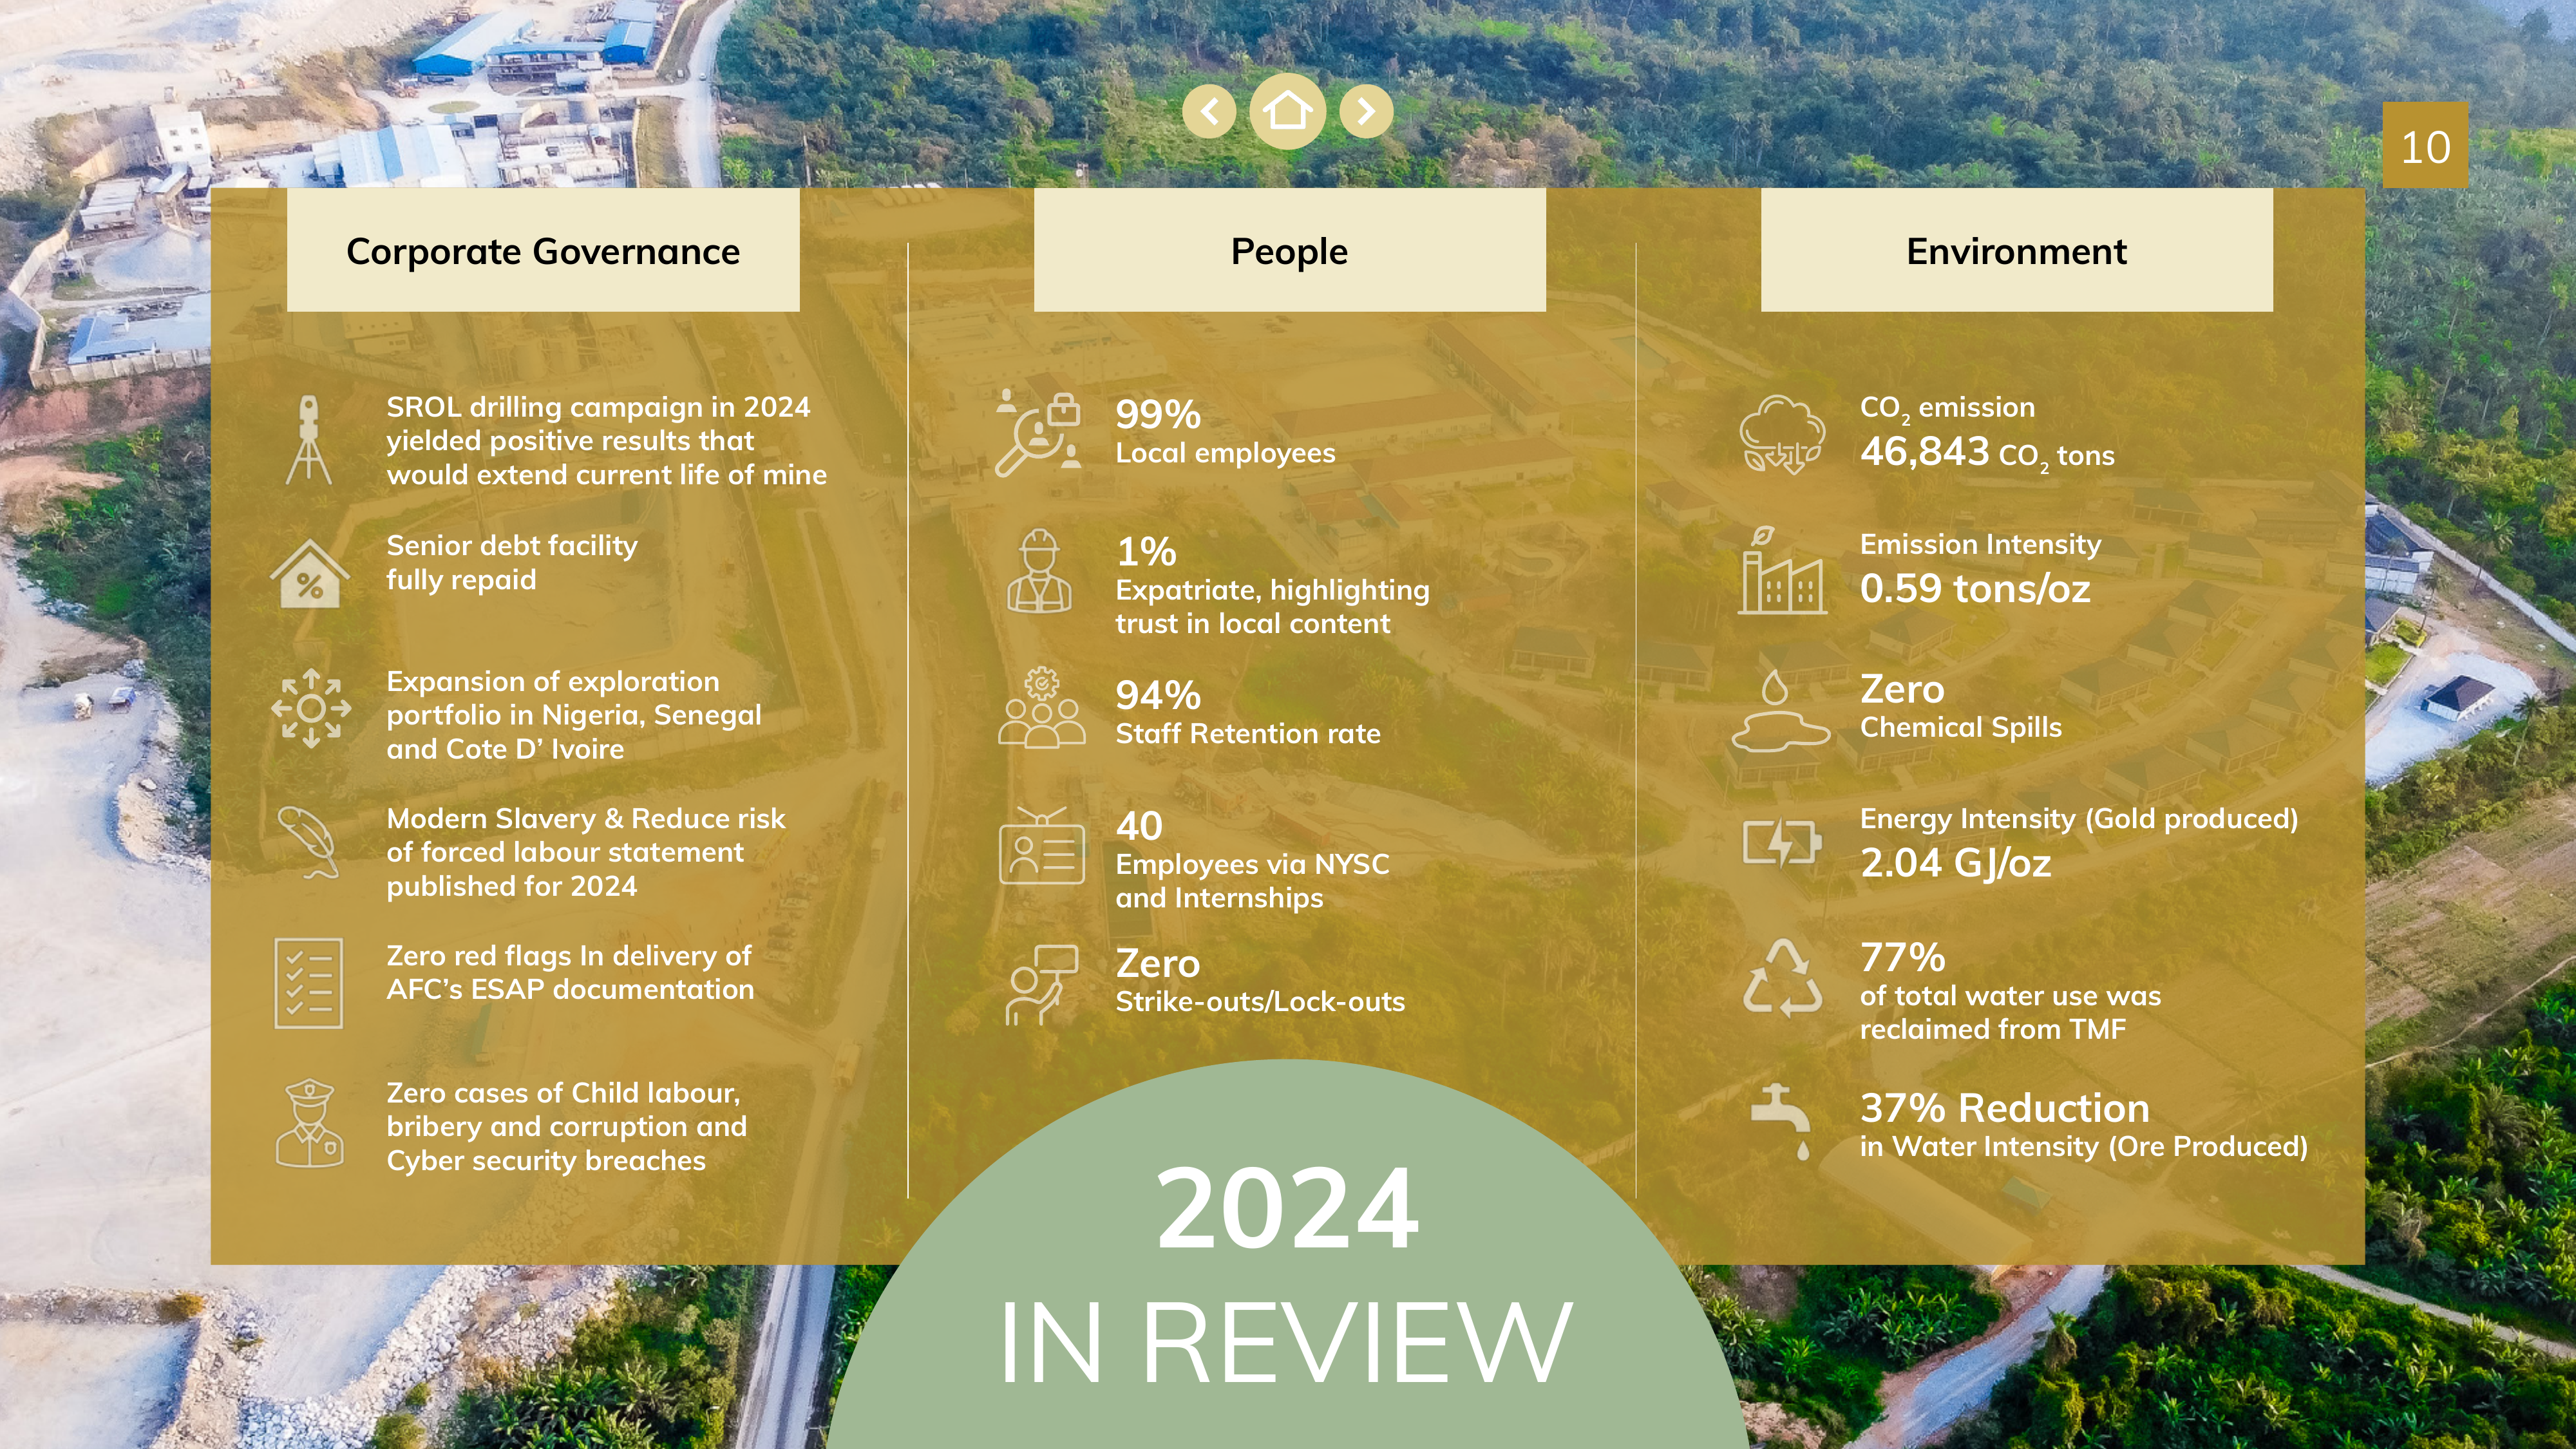Click the surveying tripod icon beside SROL drilling
This screenshot has height=1449, width=2576.
[x=309, y=440]
